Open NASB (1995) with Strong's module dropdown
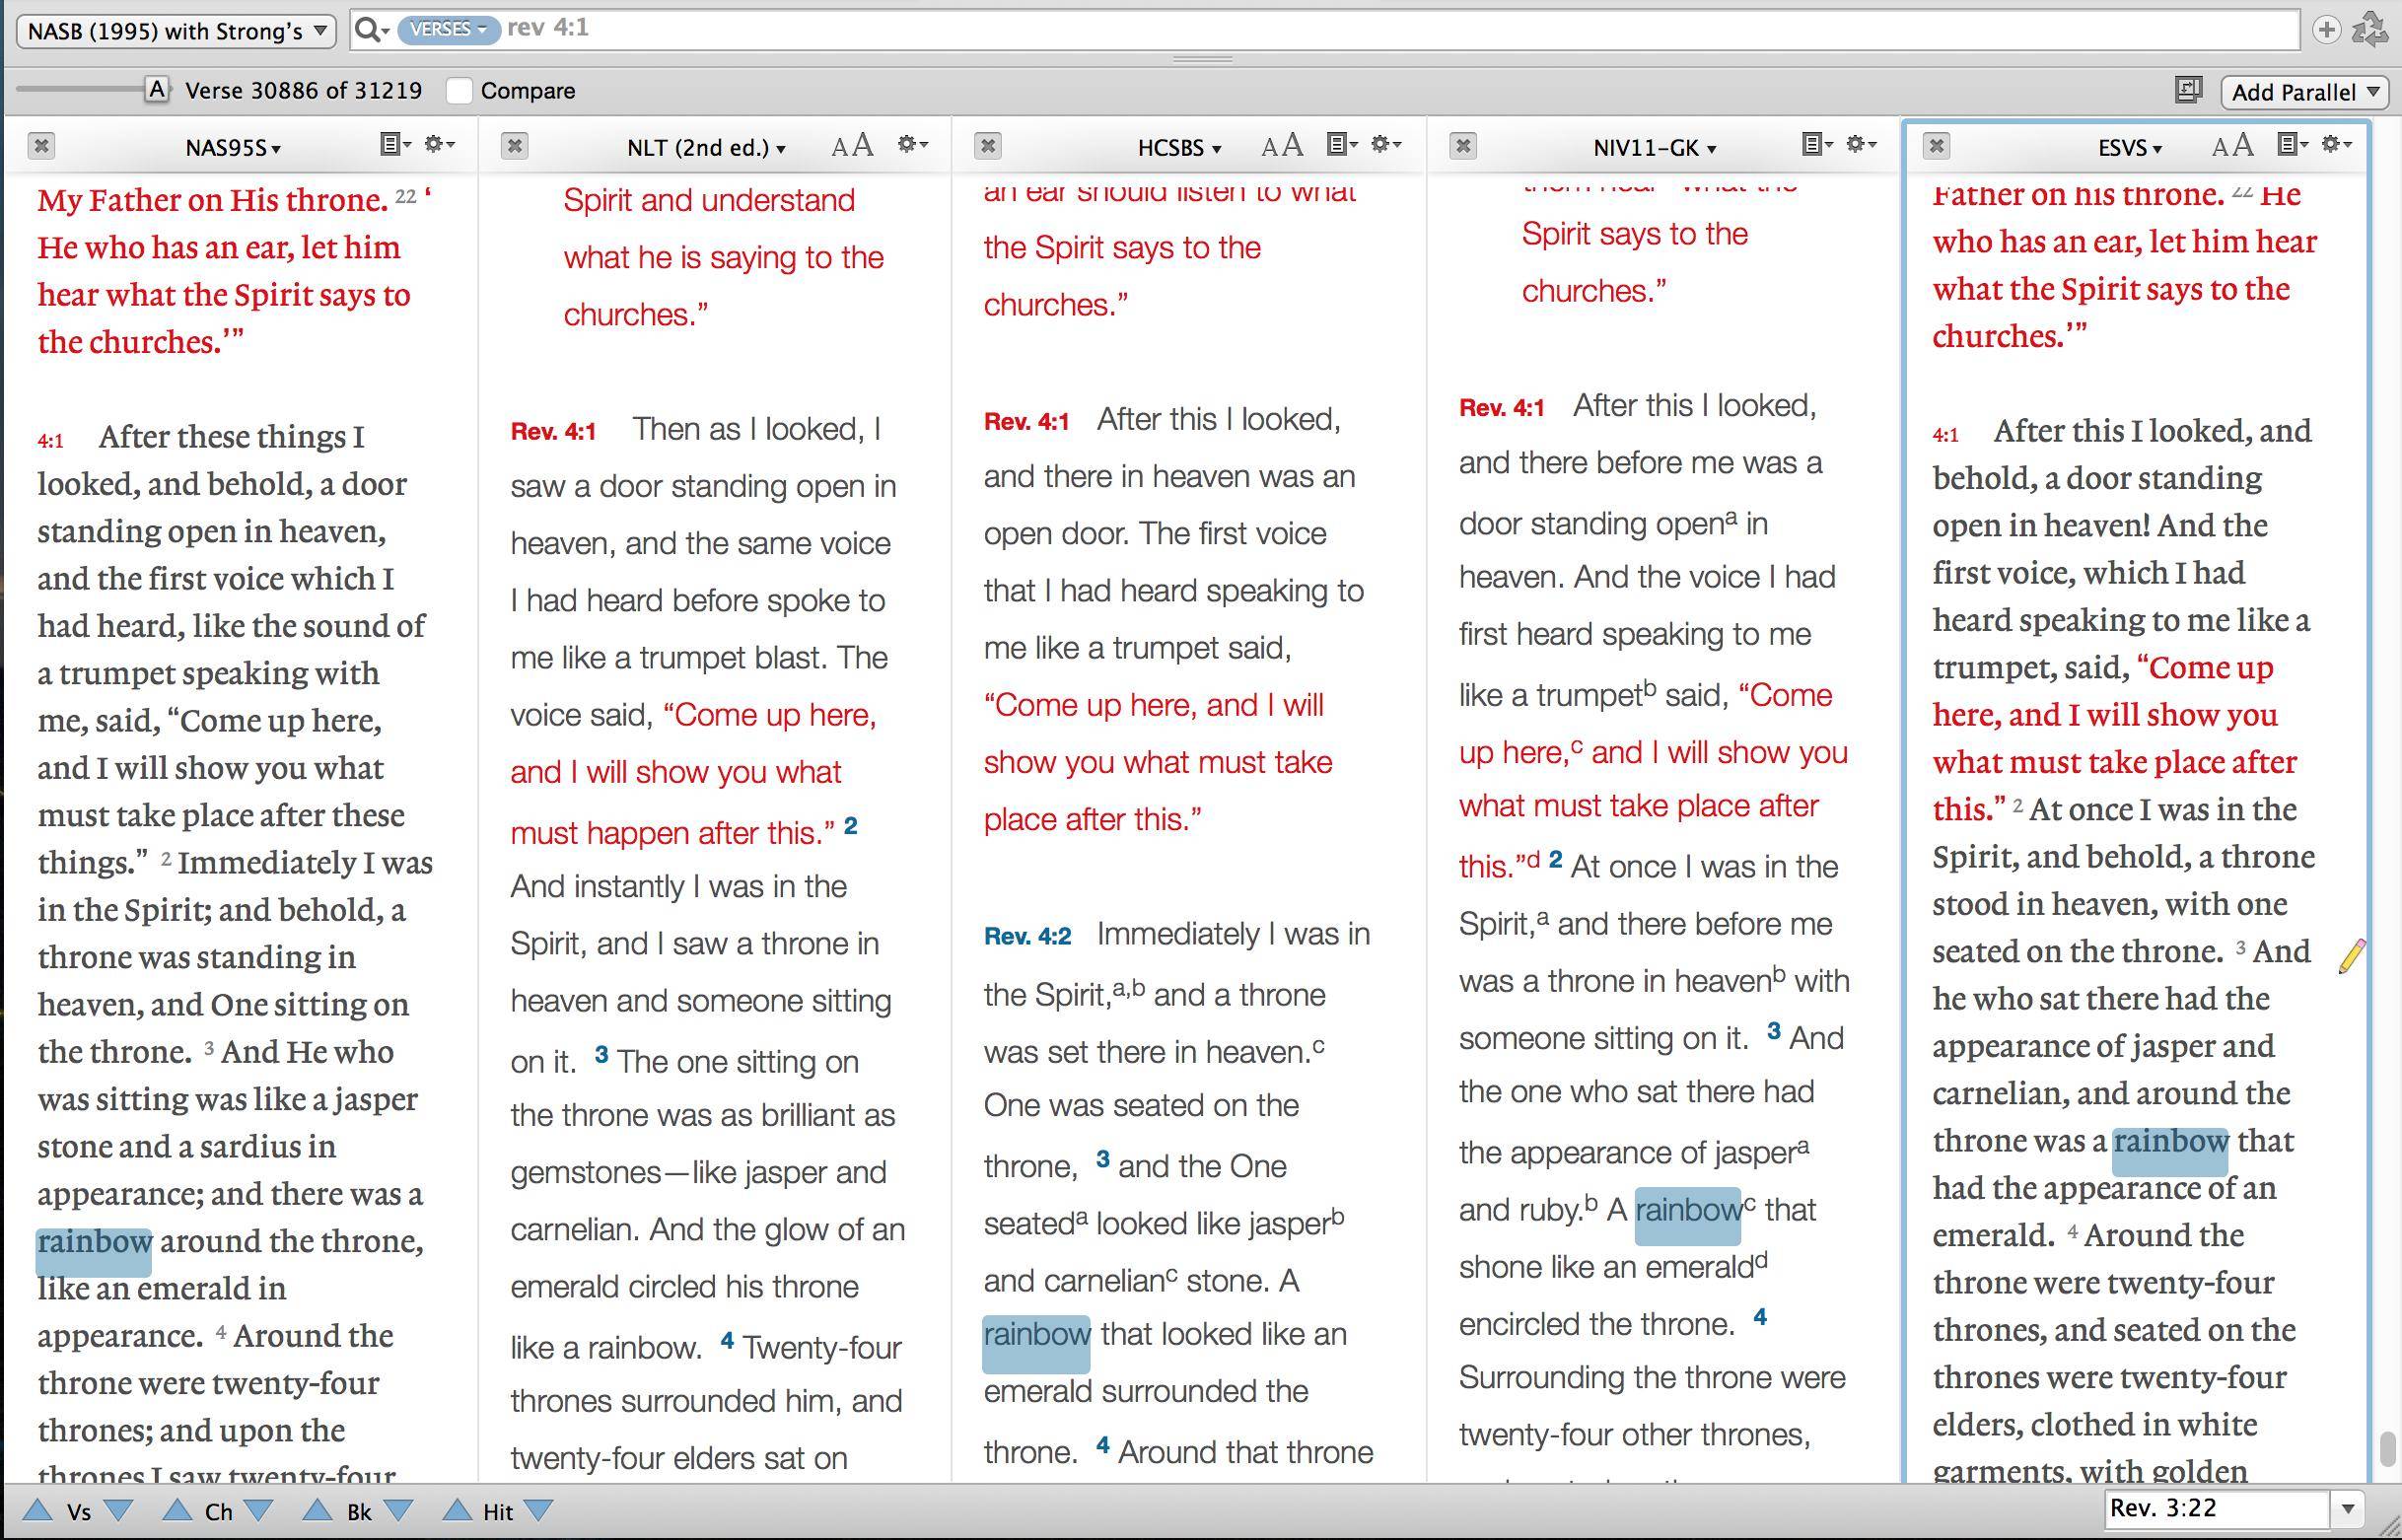This screenshot has width=2402, height=1540. pyautogui.click(x=176, y=31)
